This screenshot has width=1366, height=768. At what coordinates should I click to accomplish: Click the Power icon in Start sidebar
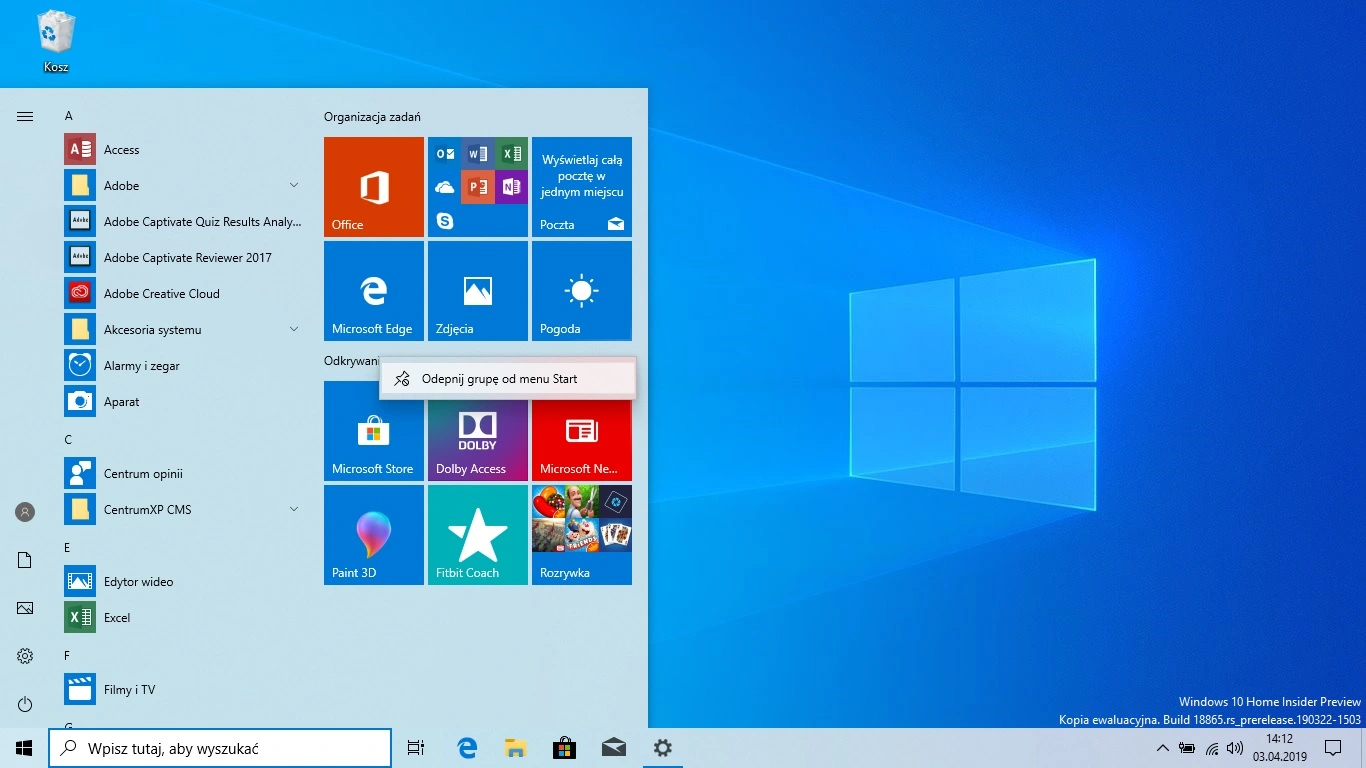click(25, 704)
